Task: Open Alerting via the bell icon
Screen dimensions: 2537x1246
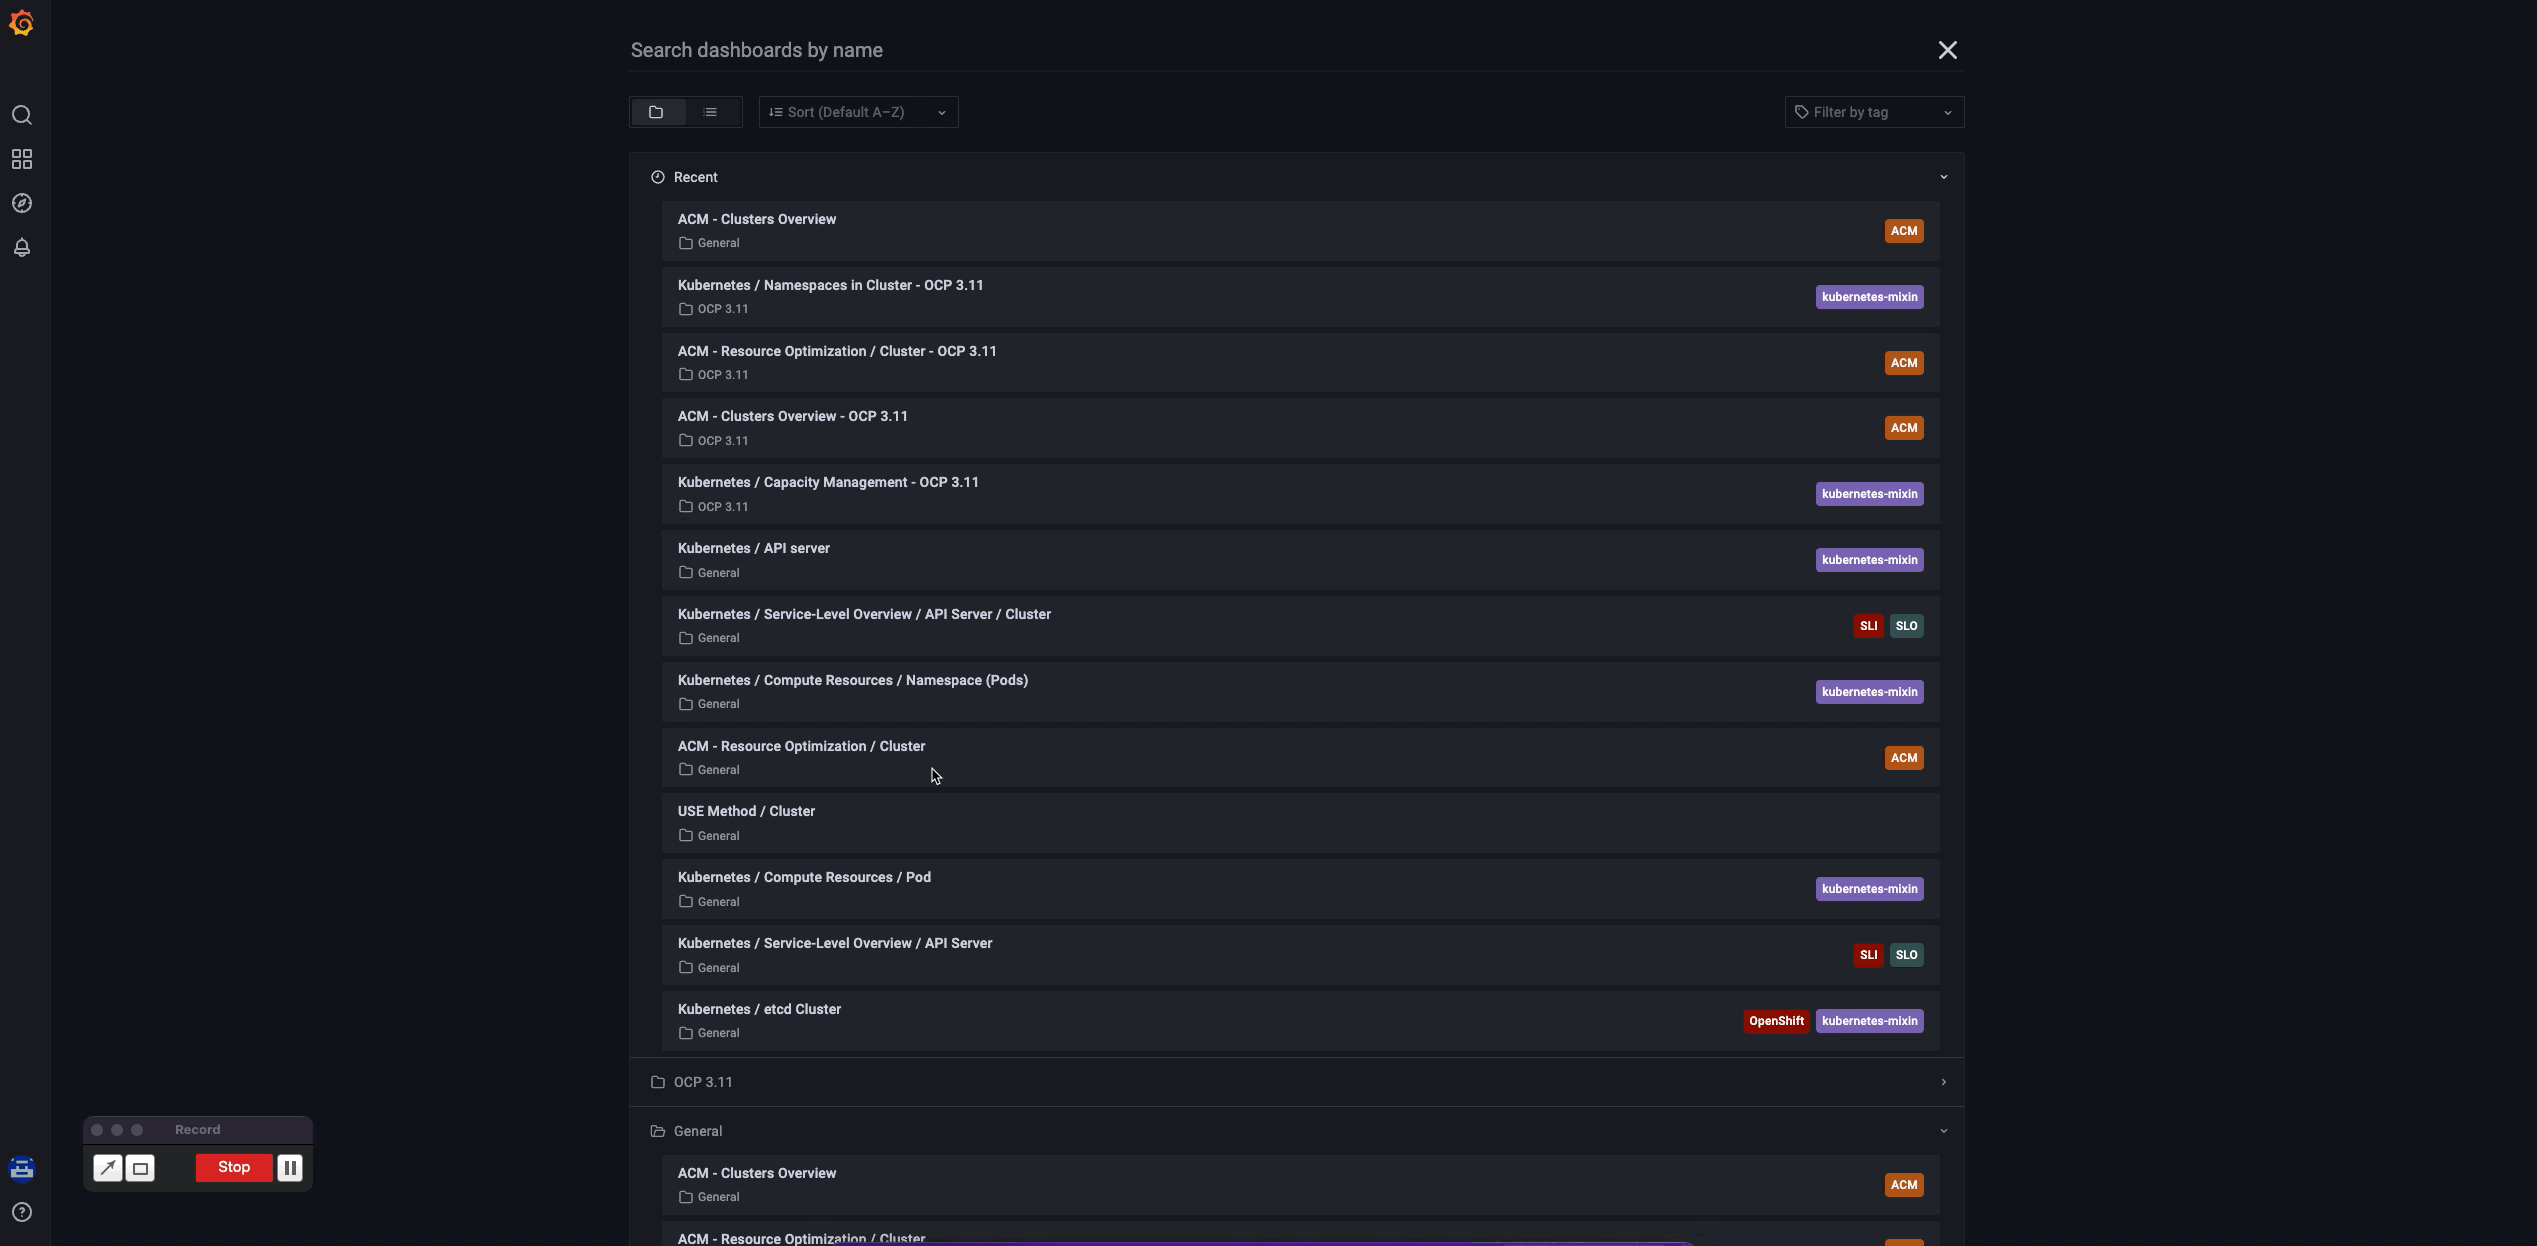Action: (22, 247)
